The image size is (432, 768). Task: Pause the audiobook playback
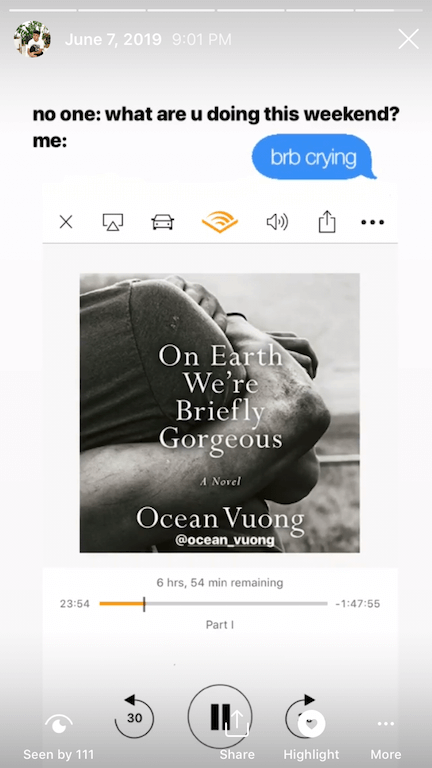click(x=220, y=717)
